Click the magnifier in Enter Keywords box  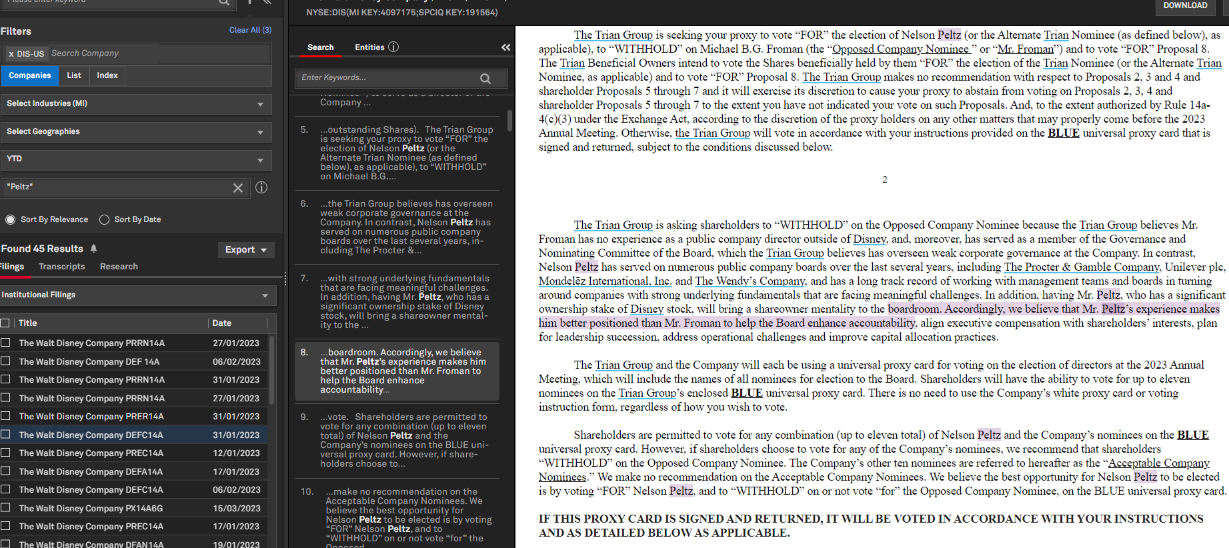click(x=486, y=78)
